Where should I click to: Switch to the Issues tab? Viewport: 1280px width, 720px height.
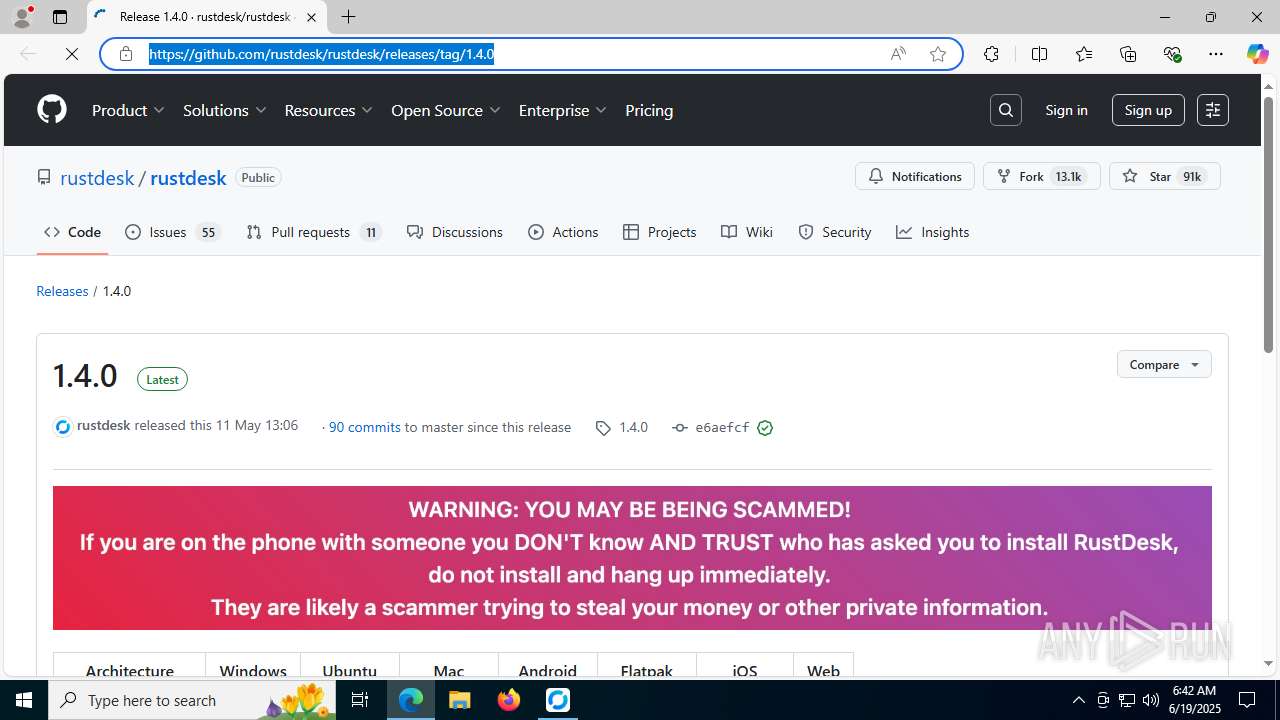pyautogui.click(x=173, y=232)
